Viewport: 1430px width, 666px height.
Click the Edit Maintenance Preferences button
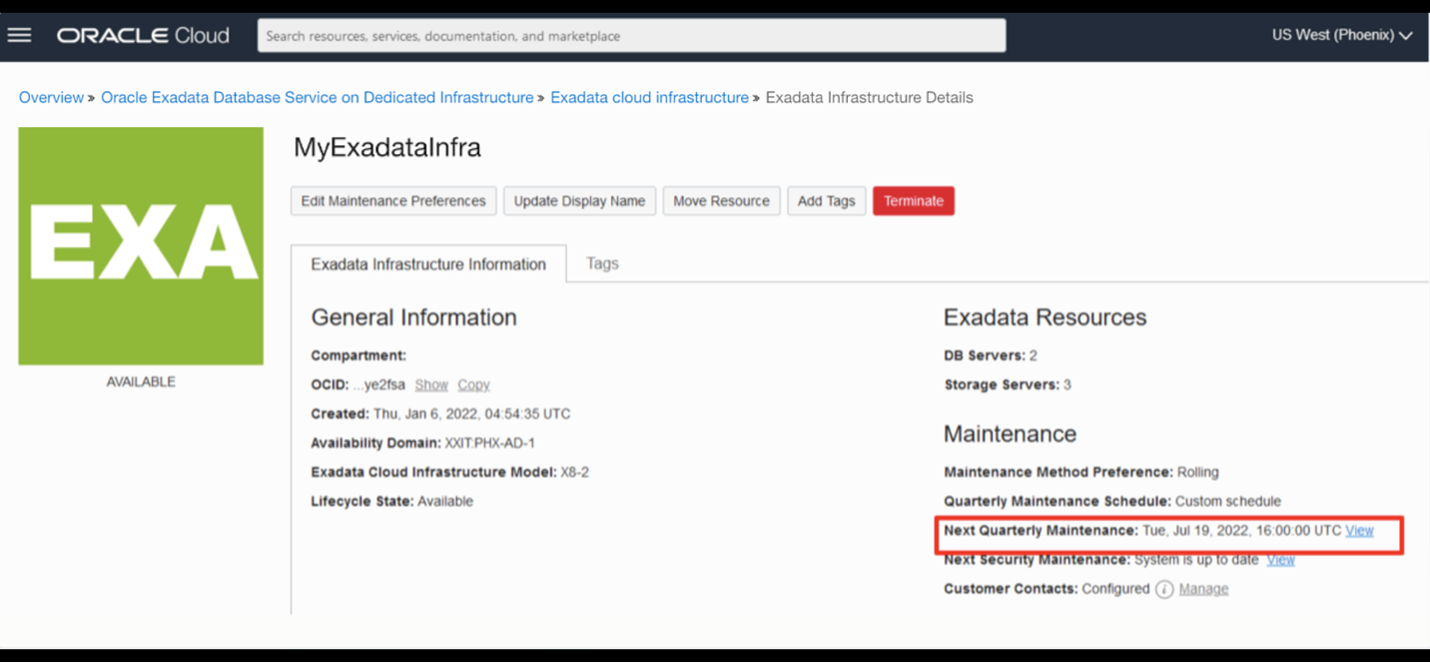(393, 201)
